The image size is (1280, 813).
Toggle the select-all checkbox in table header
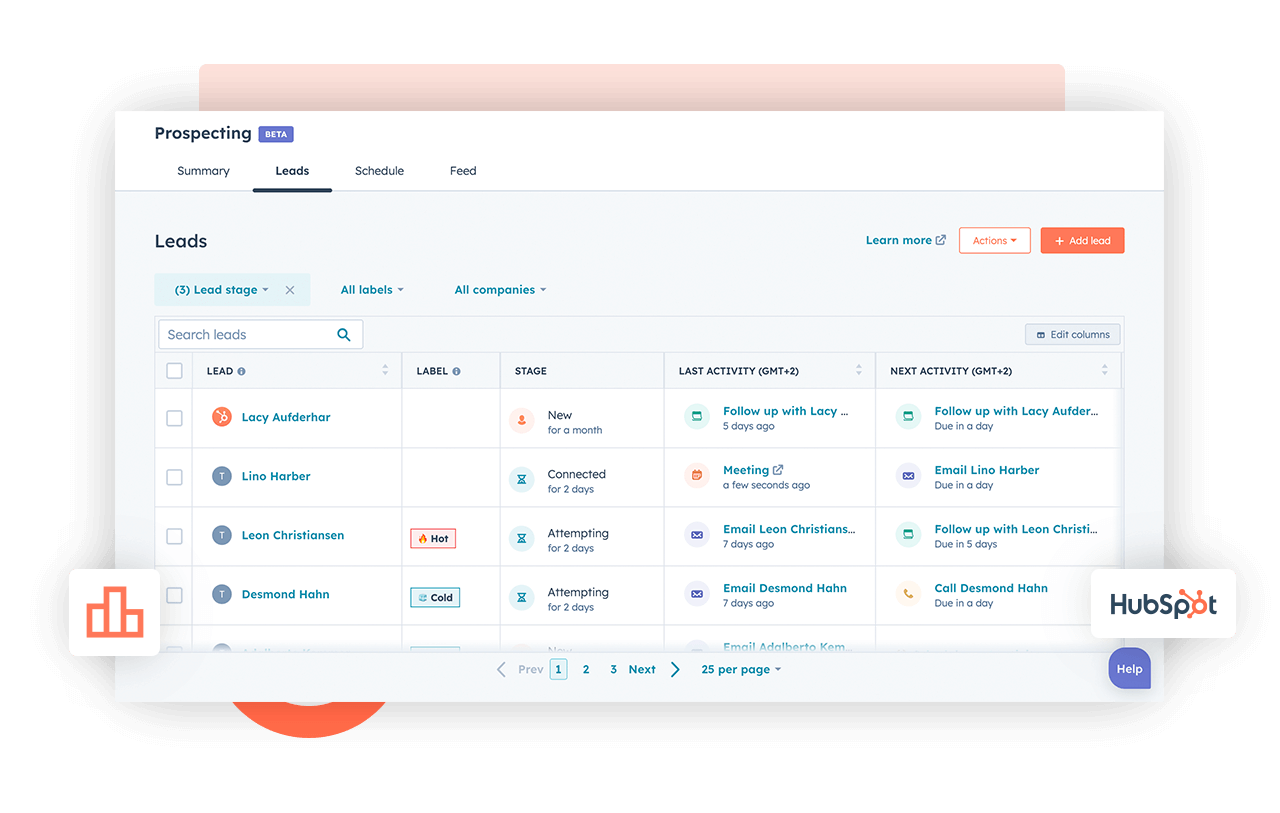[175, 371]
